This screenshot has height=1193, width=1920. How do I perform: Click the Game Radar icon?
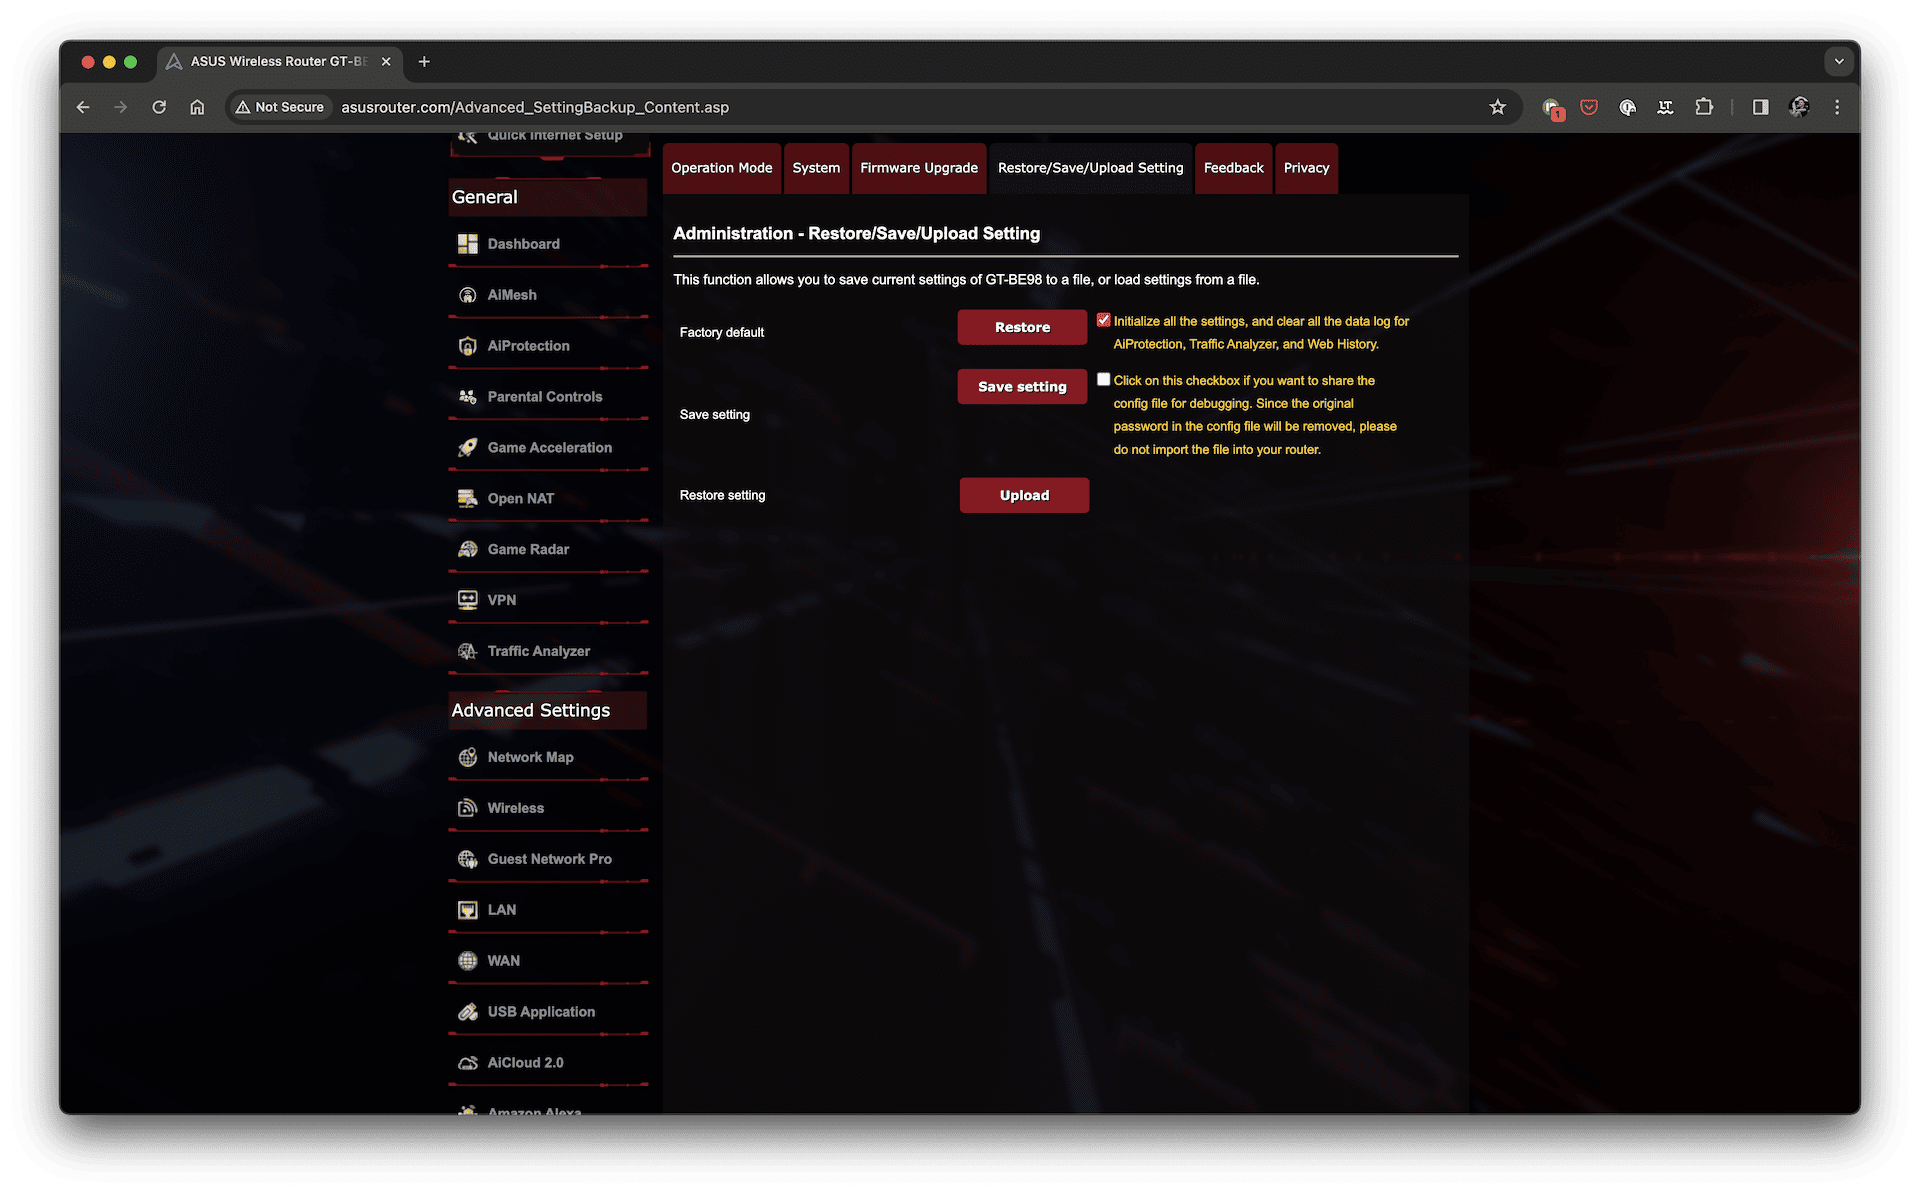click(467, 549)
